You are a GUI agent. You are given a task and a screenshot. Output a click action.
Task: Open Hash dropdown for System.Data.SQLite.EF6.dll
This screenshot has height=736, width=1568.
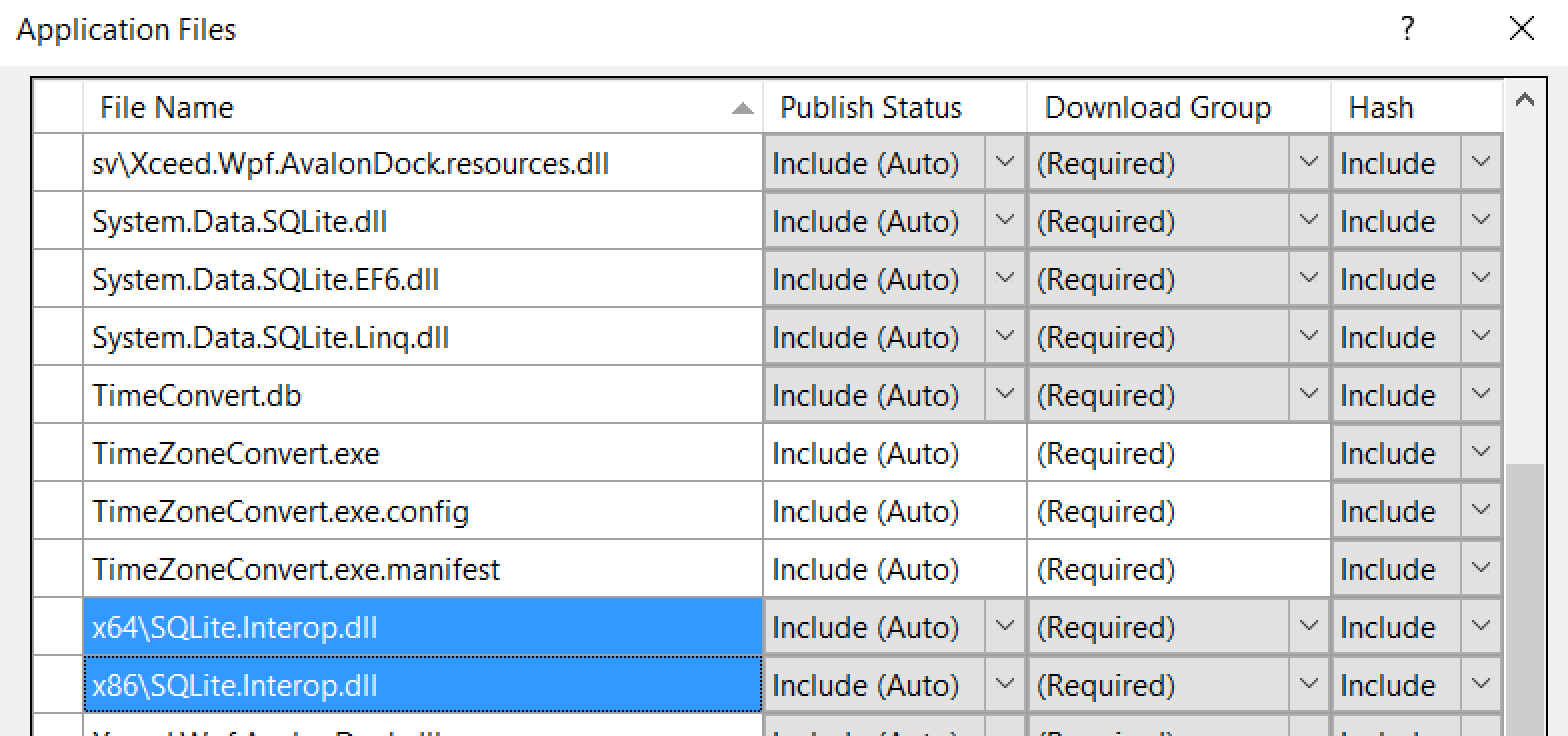(x=1481, y=280)
